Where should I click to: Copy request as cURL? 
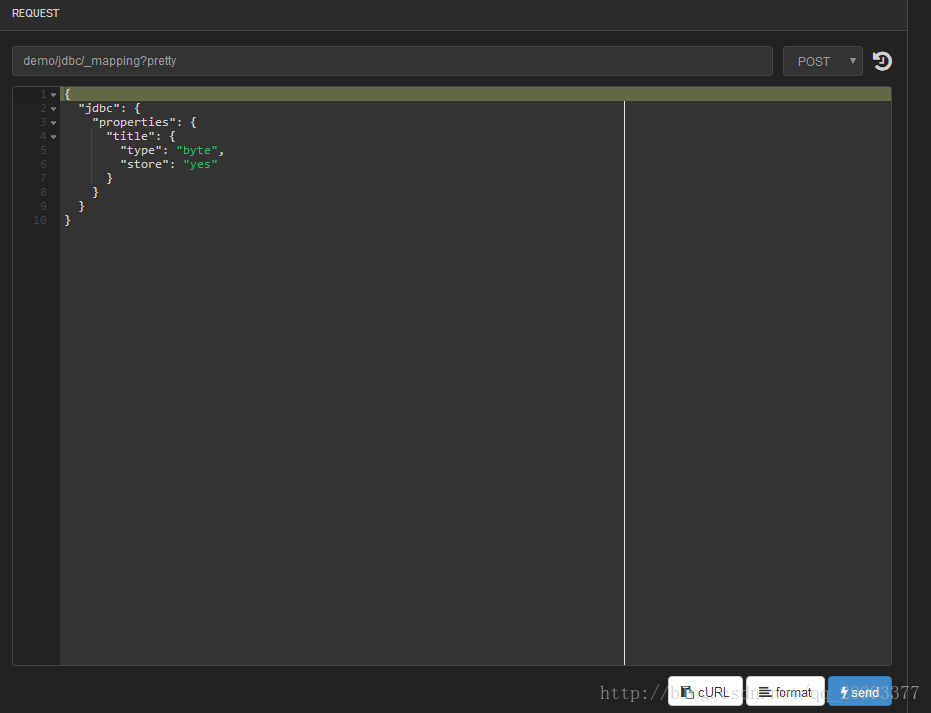pyautogui.click(x=705, y=692)
